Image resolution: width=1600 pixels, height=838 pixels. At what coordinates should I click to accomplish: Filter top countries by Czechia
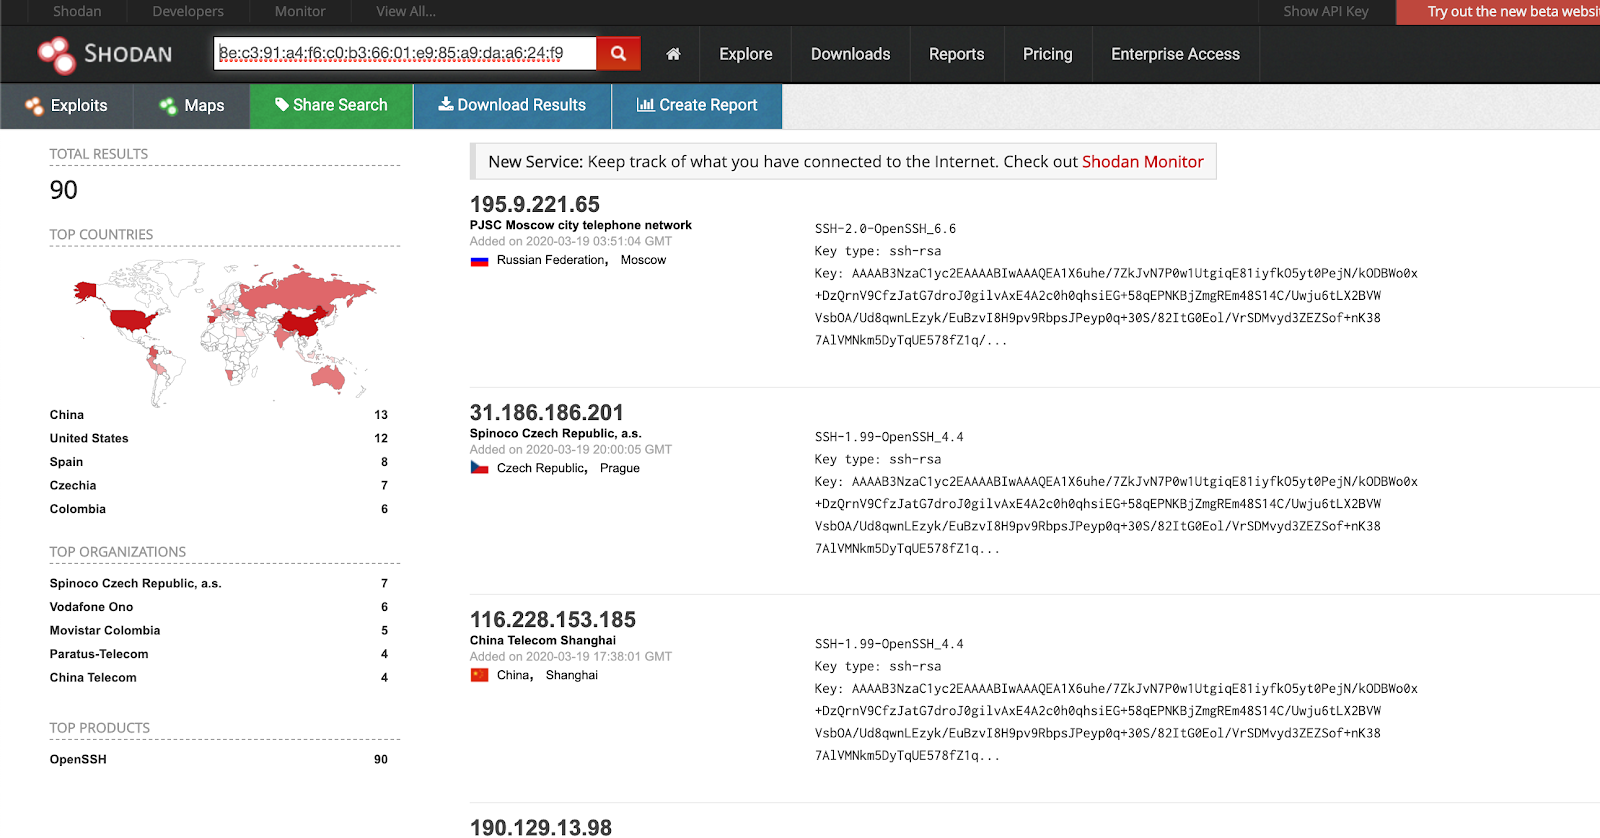[73, 486]
